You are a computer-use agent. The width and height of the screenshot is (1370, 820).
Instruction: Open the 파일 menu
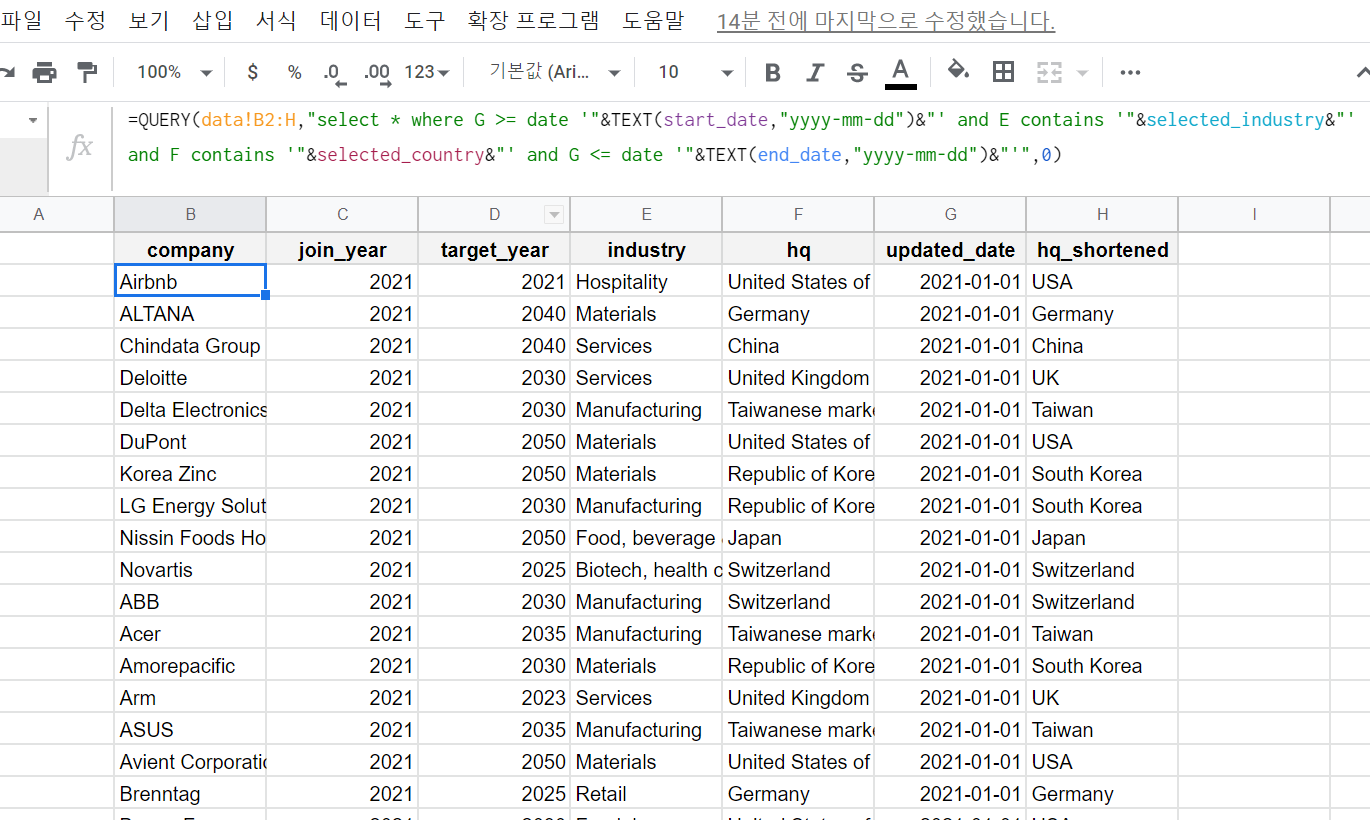click(x=20, y=21)
